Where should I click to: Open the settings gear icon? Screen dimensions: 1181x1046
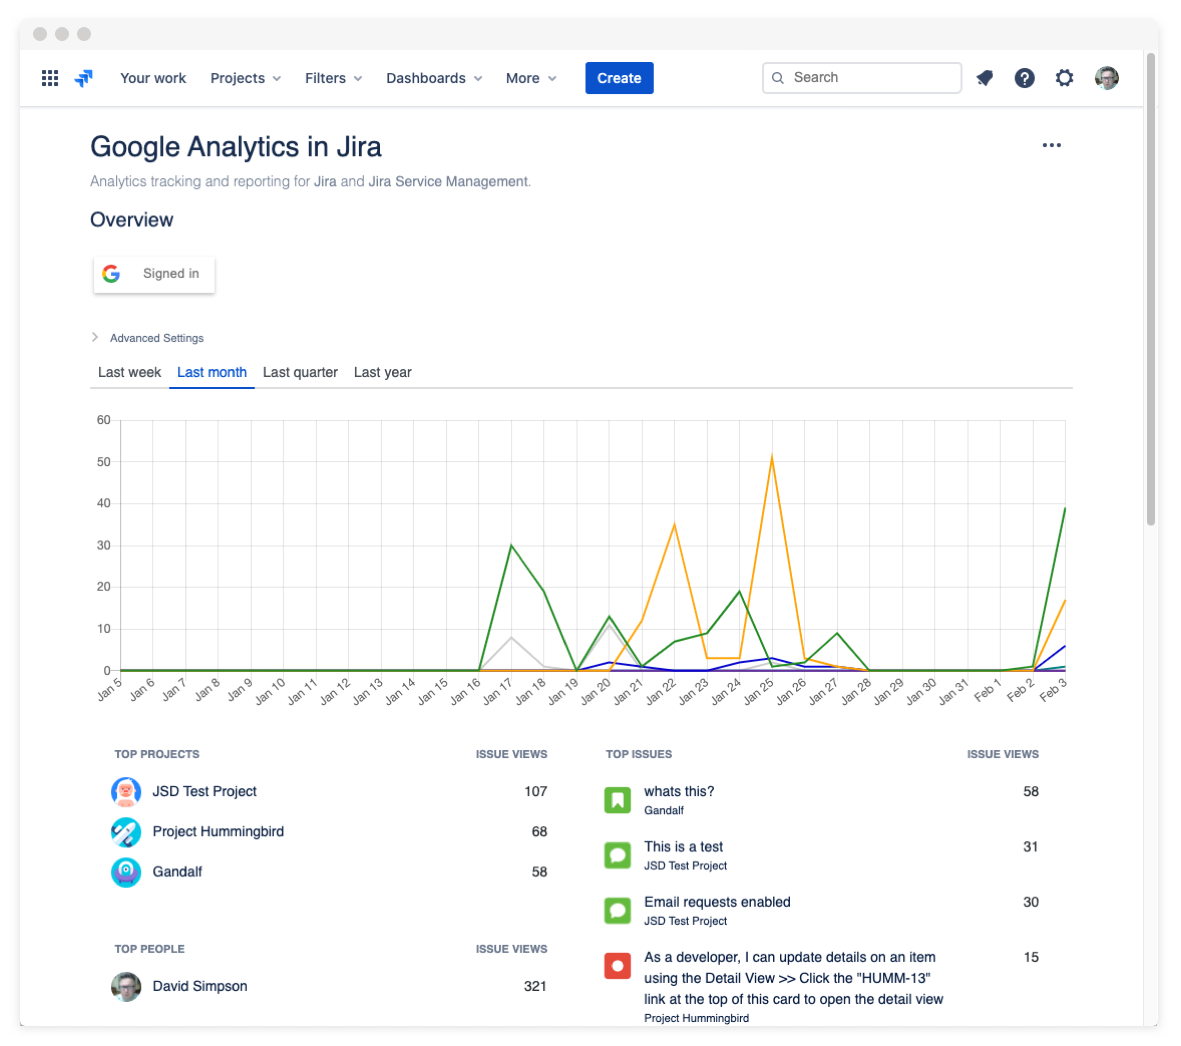pyautogui.click(x=1064, y=78)
